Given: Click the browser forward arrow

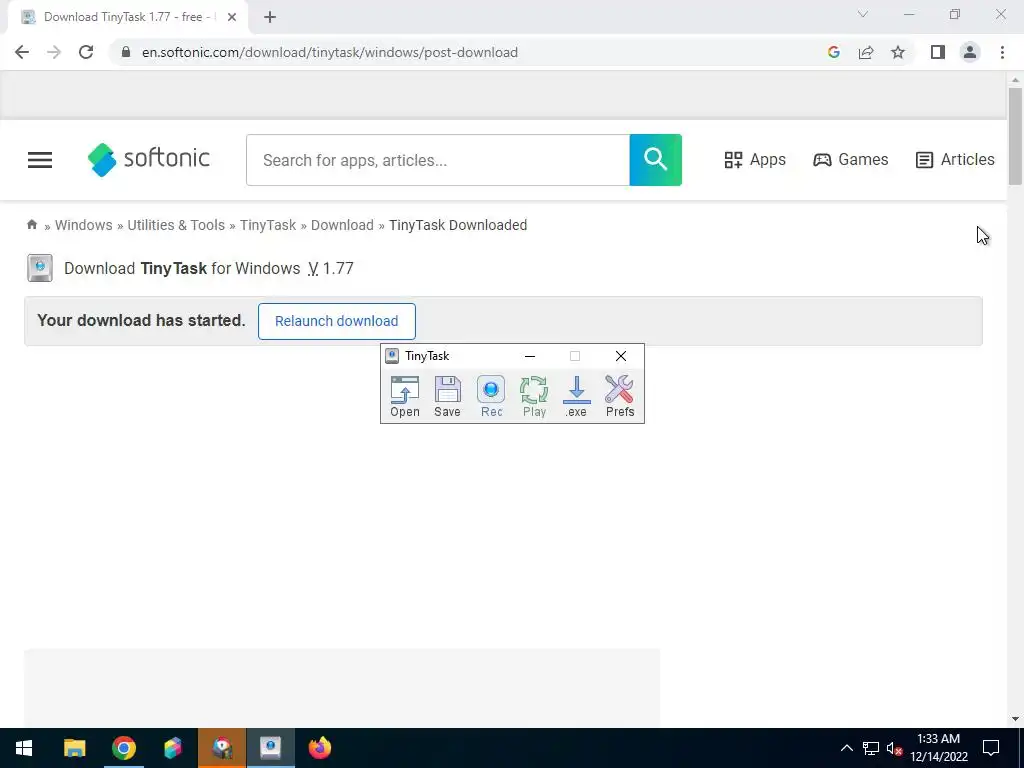Looking at the screenshot, I should pos(54,52).
